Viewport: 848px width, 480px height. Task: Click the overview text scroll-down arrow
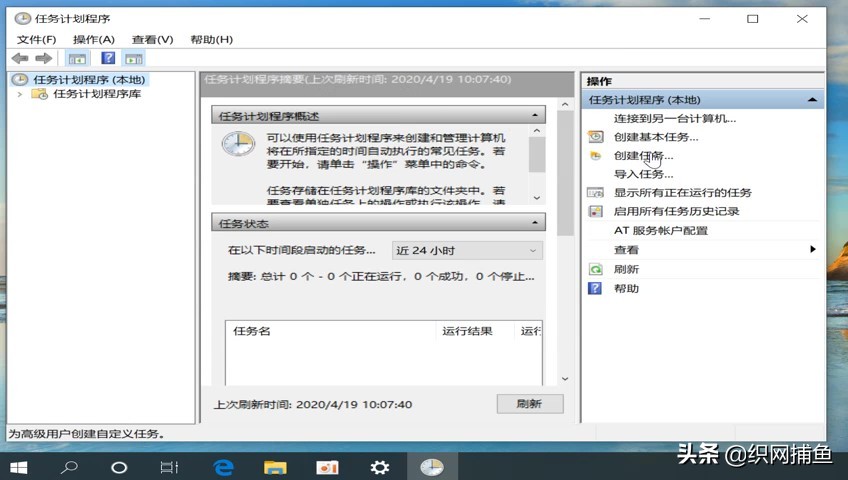(536, 198)
